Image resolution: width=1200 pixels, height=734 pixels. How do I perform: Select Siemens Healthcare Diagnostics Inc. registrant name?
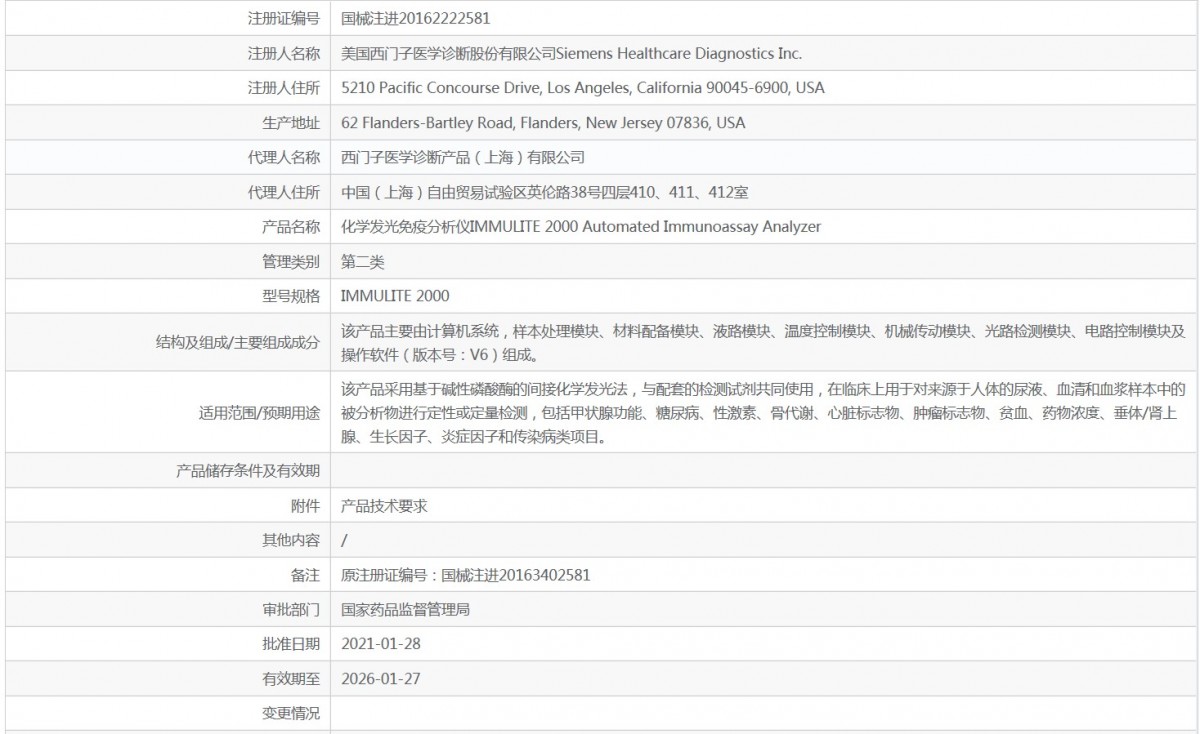(571, 53)
